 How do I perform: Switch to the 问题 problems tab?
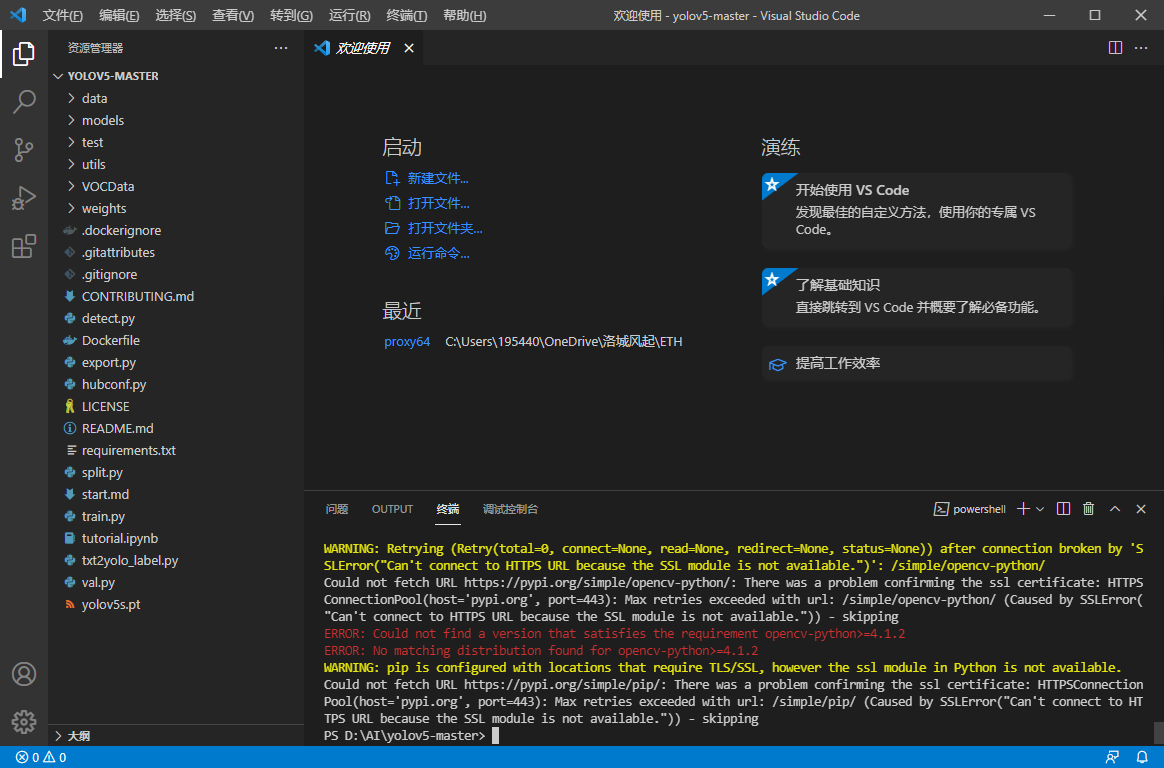pyautogui.click(x=337, y=509)
